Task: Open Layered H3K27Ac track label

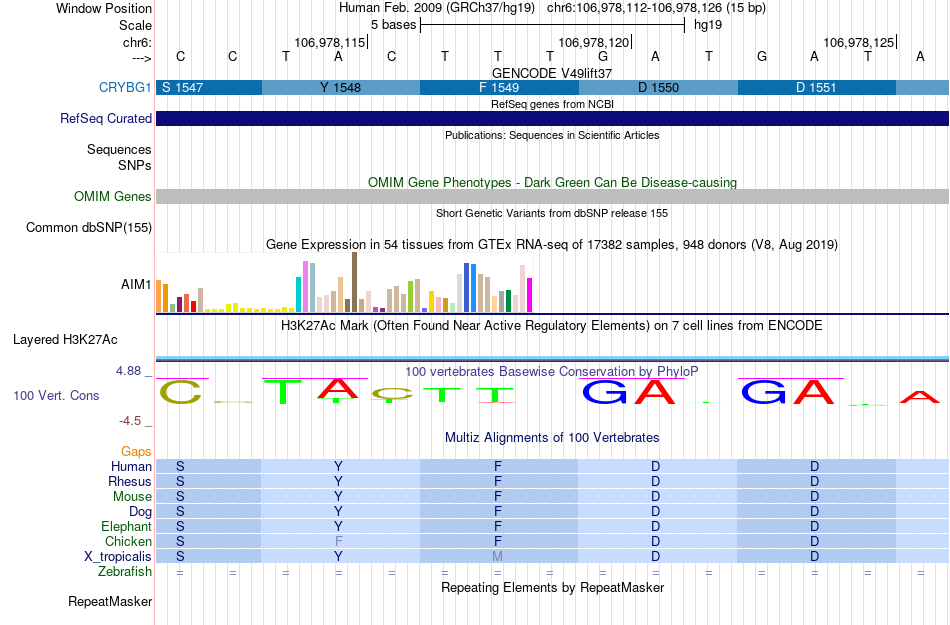Action: coord(65,339)
